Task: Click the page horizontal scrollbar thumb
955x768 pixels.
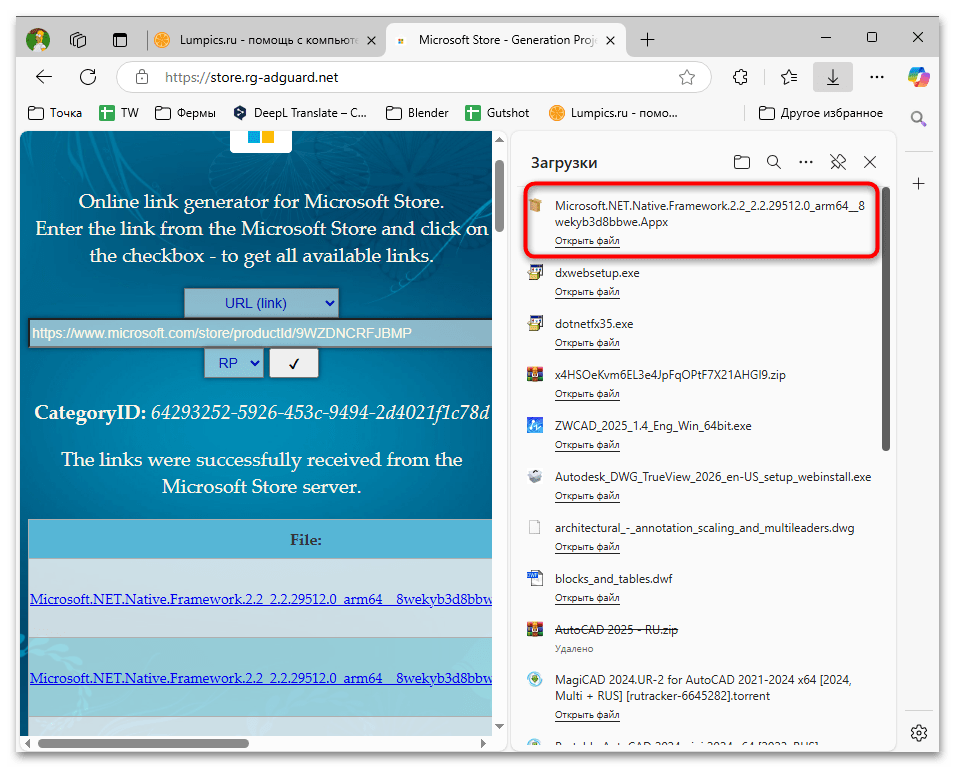Action: coord(143,743)
